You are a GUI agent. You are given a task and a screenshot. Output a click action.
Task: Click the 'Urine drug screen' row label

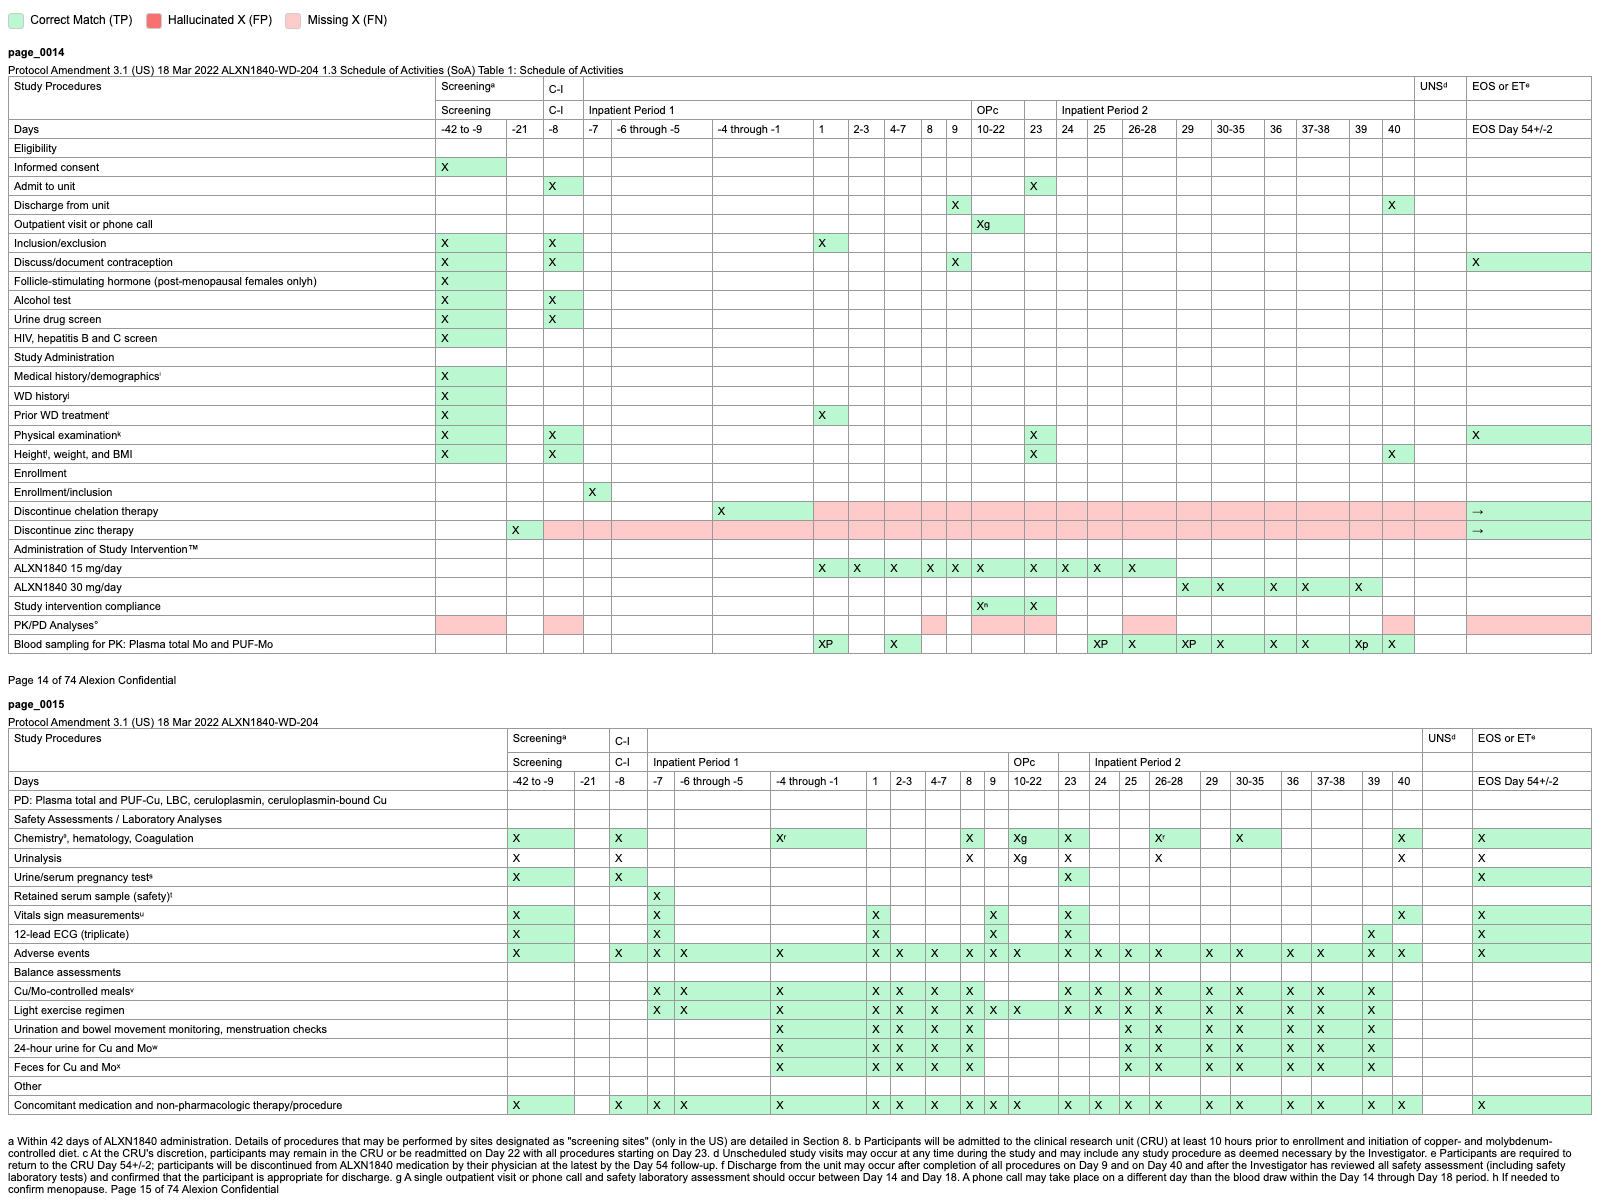[x=57, y=319]
